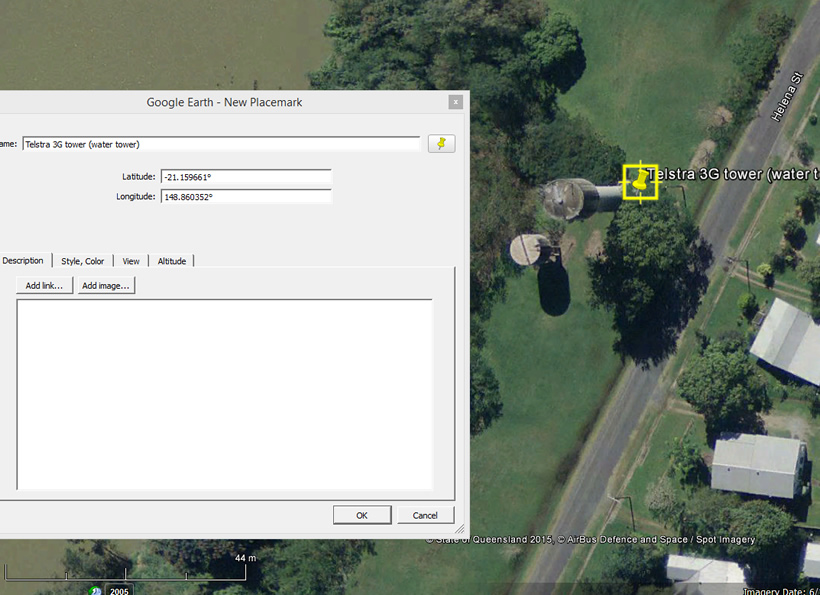Click into the Latitude field
The image size is (820, 595).
[246, 177]
